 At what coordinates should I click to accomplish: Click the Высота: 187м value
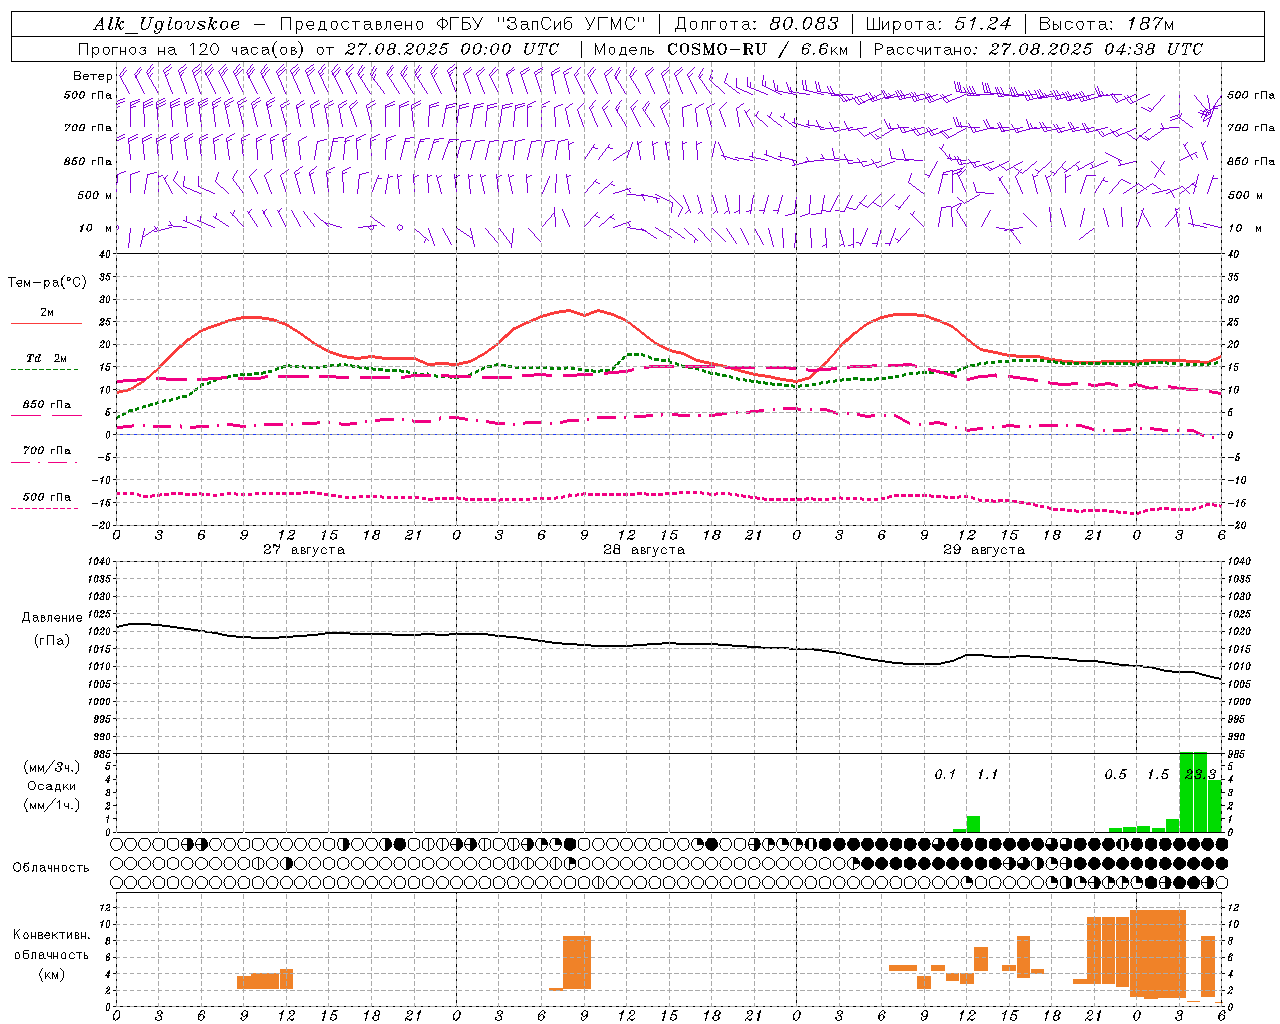1106,24
